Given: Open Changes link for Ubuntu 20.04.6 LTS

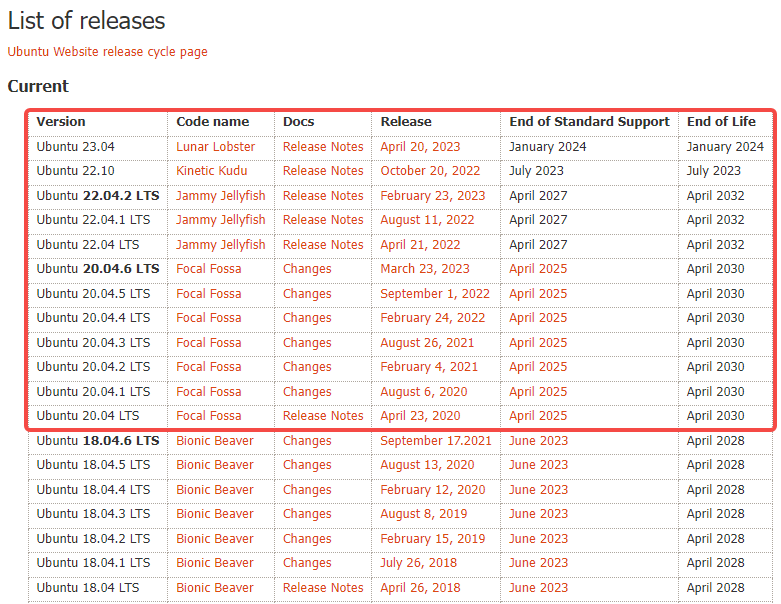Looking at the screenshot, I should pyautogui.click(x=307, y=269).
